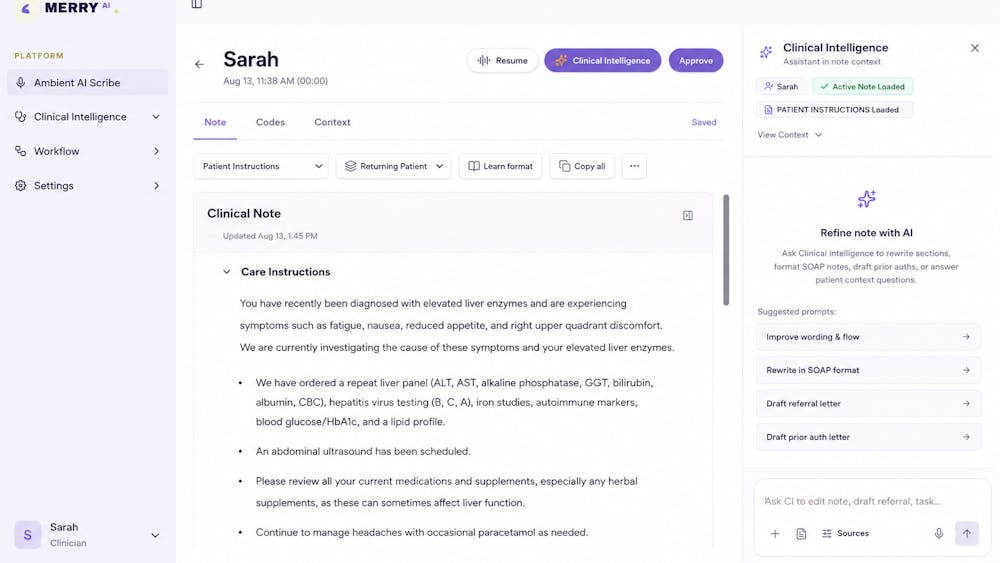
Task: Click the Sarah patient chip
Action: pyautogui.click(x=781, y=87)
